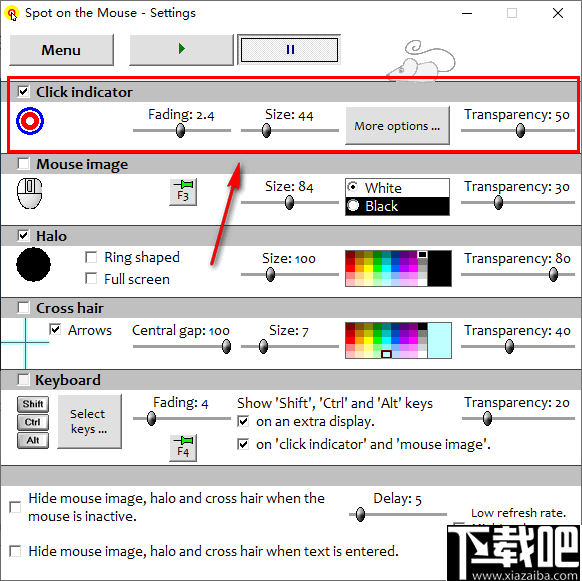Click the green play button

[x=181, y=50]
